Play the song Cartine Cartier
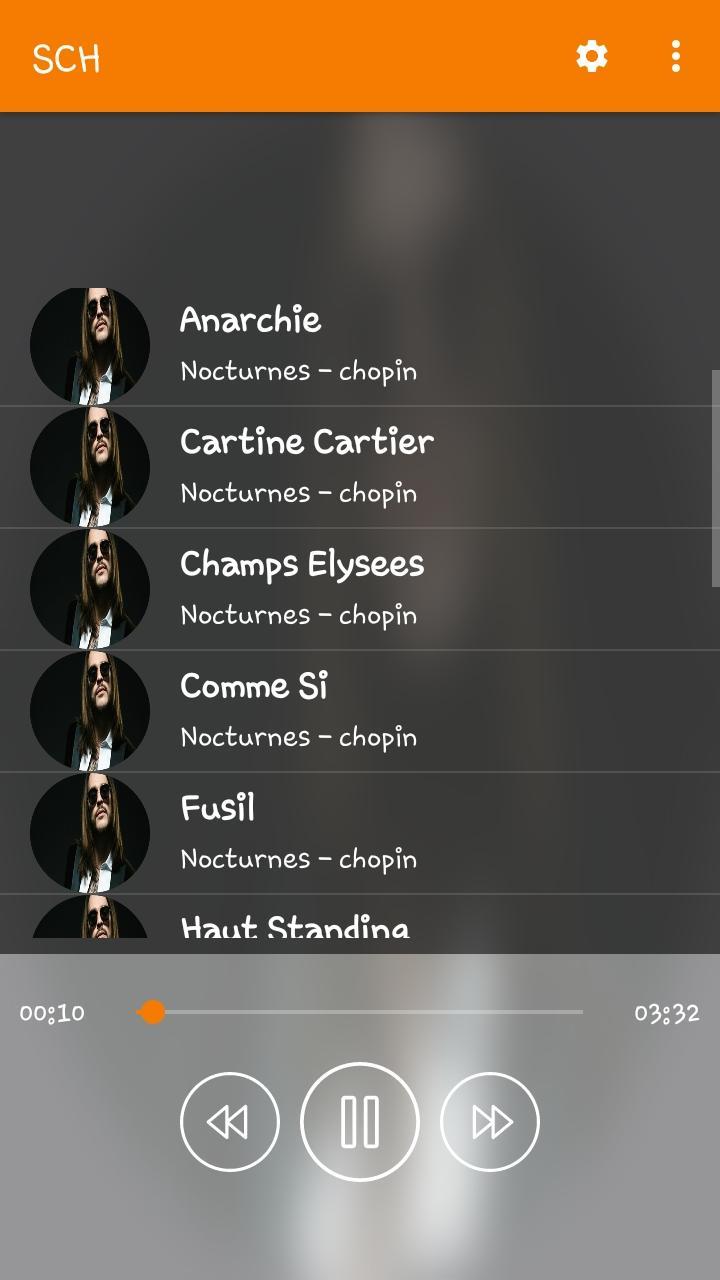 [360, 467]
